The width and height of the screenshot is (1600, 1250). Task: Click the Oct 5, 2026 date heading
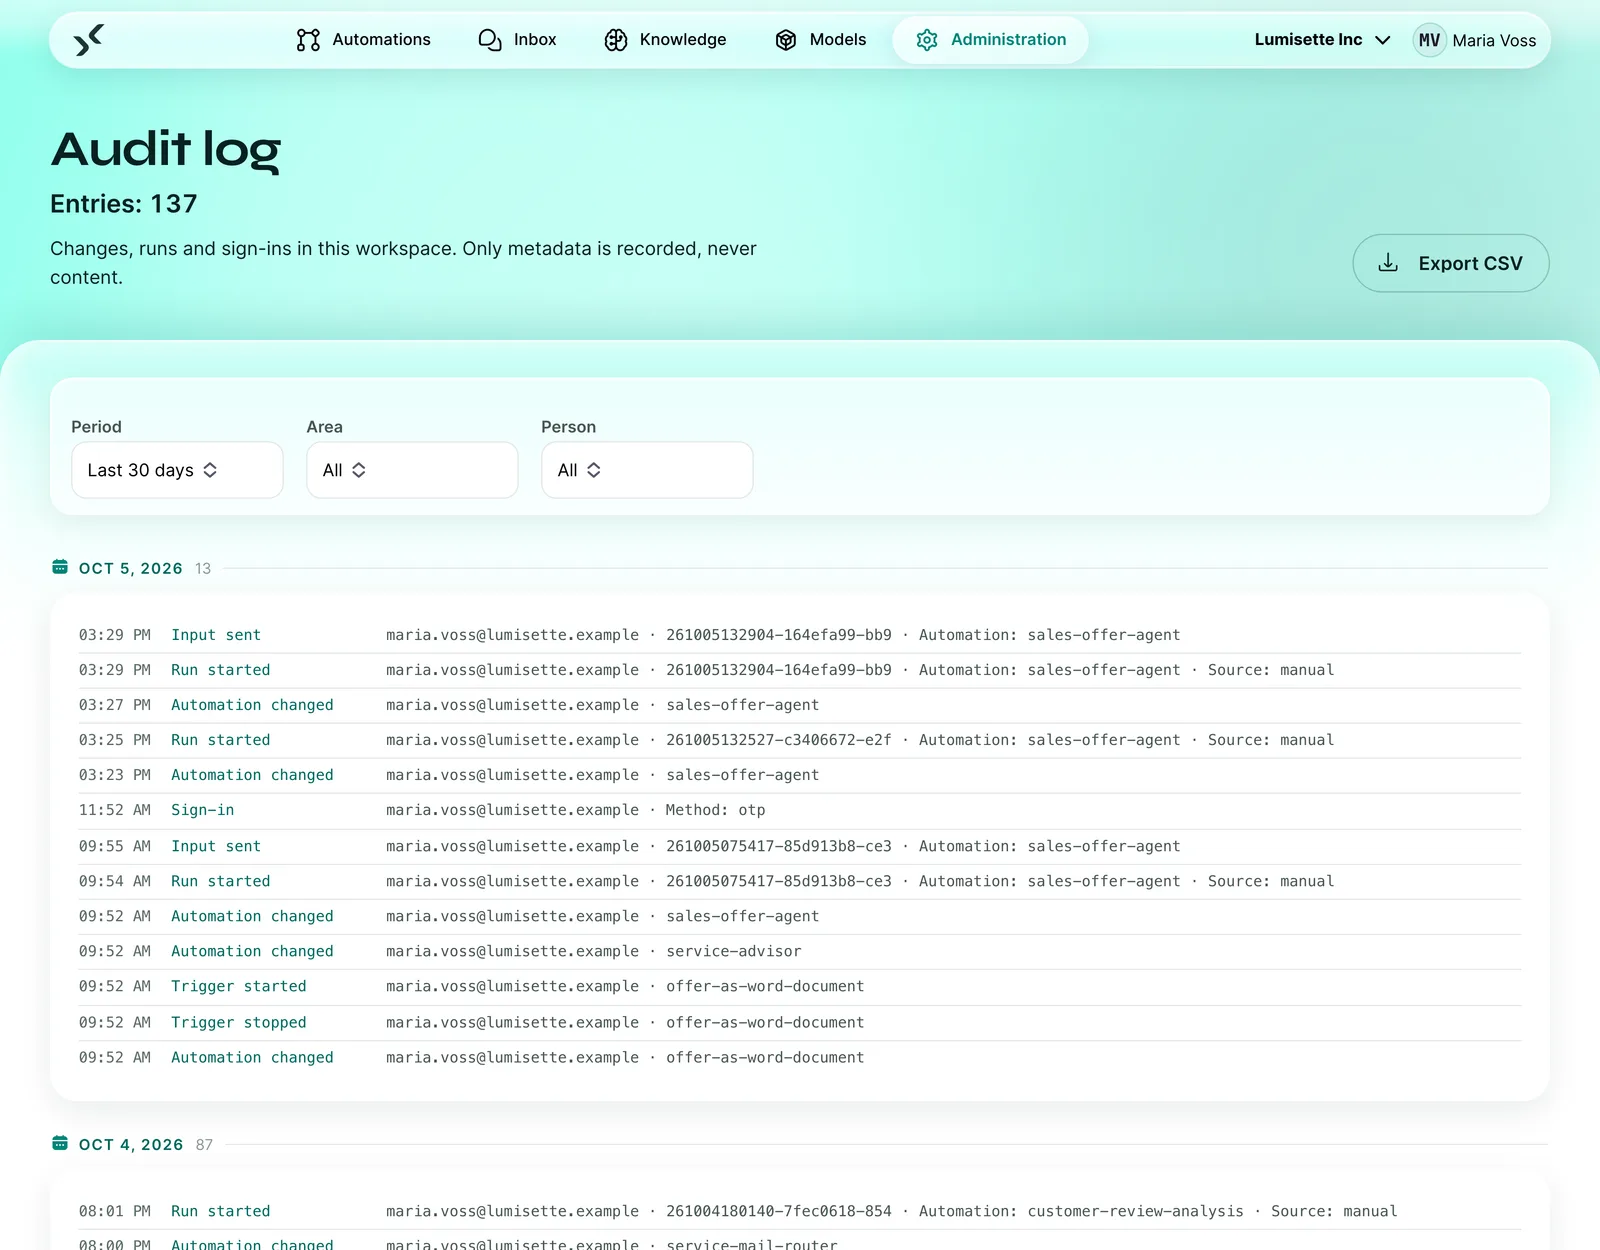click(x=131, y=568)
